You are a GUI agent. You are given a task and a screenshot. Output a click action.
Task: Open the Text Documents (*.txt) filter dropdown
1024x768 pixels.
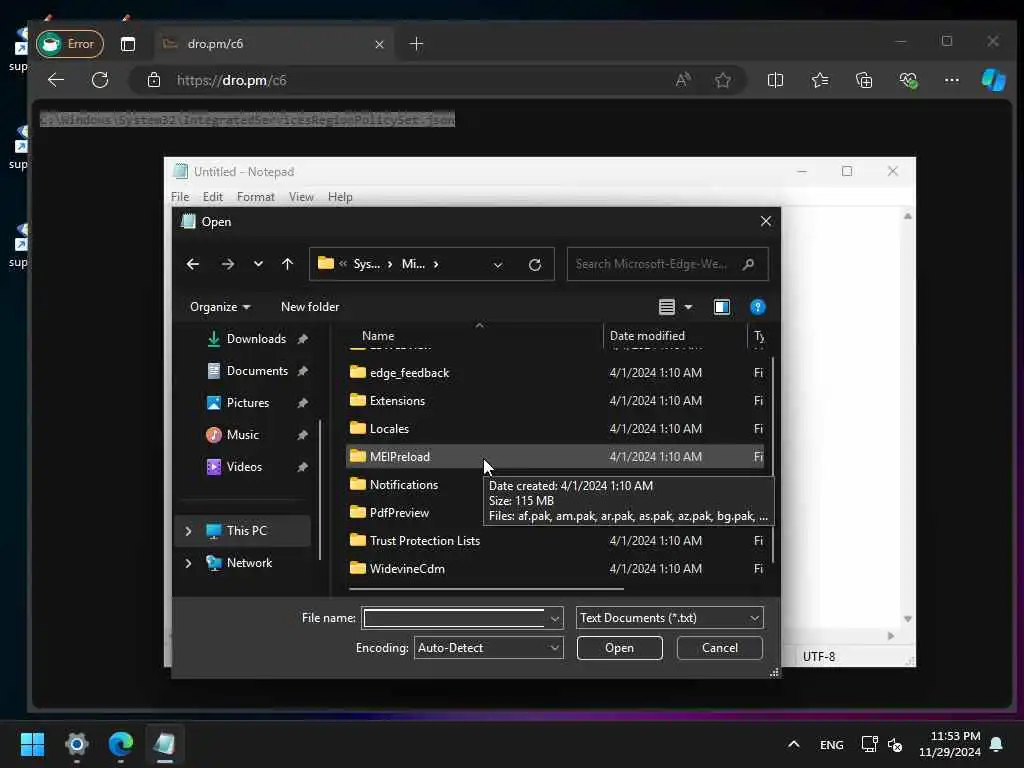669,618
